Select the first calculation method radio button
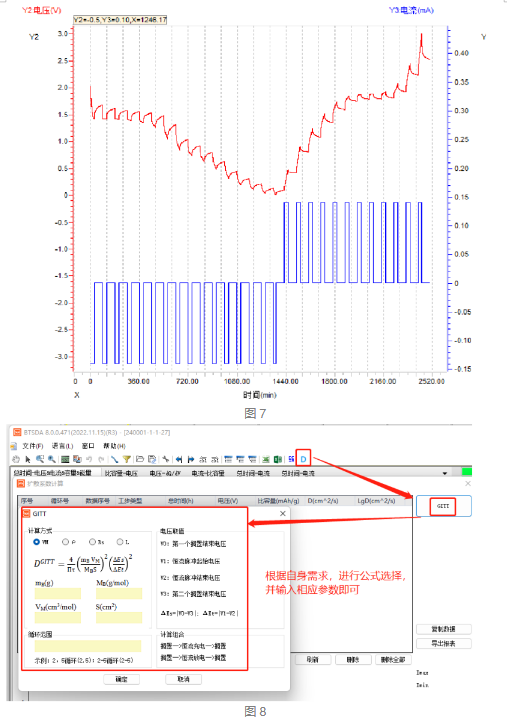507x724 pixels. click(36, 542)
